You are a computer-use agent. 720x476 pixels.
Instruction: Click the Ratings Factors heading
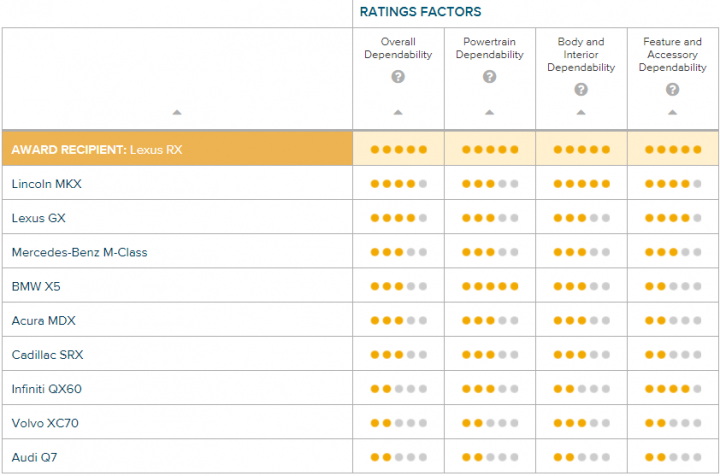point(420,12)
